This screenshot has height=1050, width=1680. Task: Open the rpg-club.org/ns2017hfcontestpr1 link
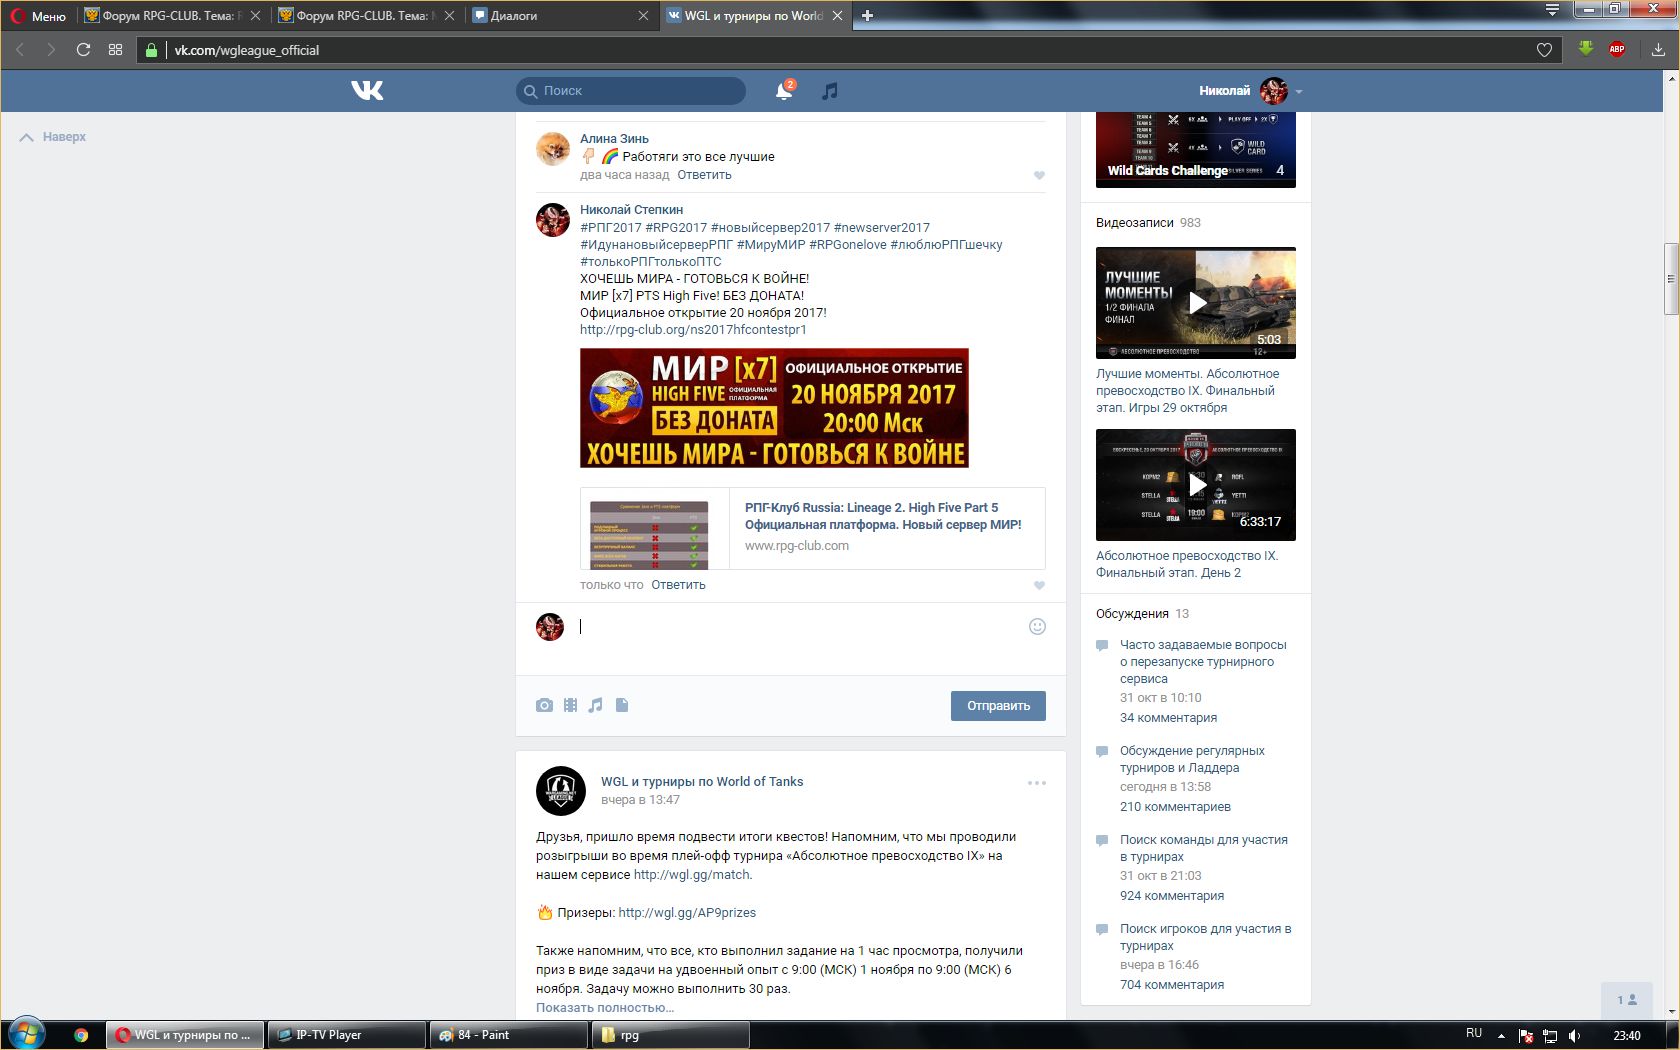coord(693,329)
